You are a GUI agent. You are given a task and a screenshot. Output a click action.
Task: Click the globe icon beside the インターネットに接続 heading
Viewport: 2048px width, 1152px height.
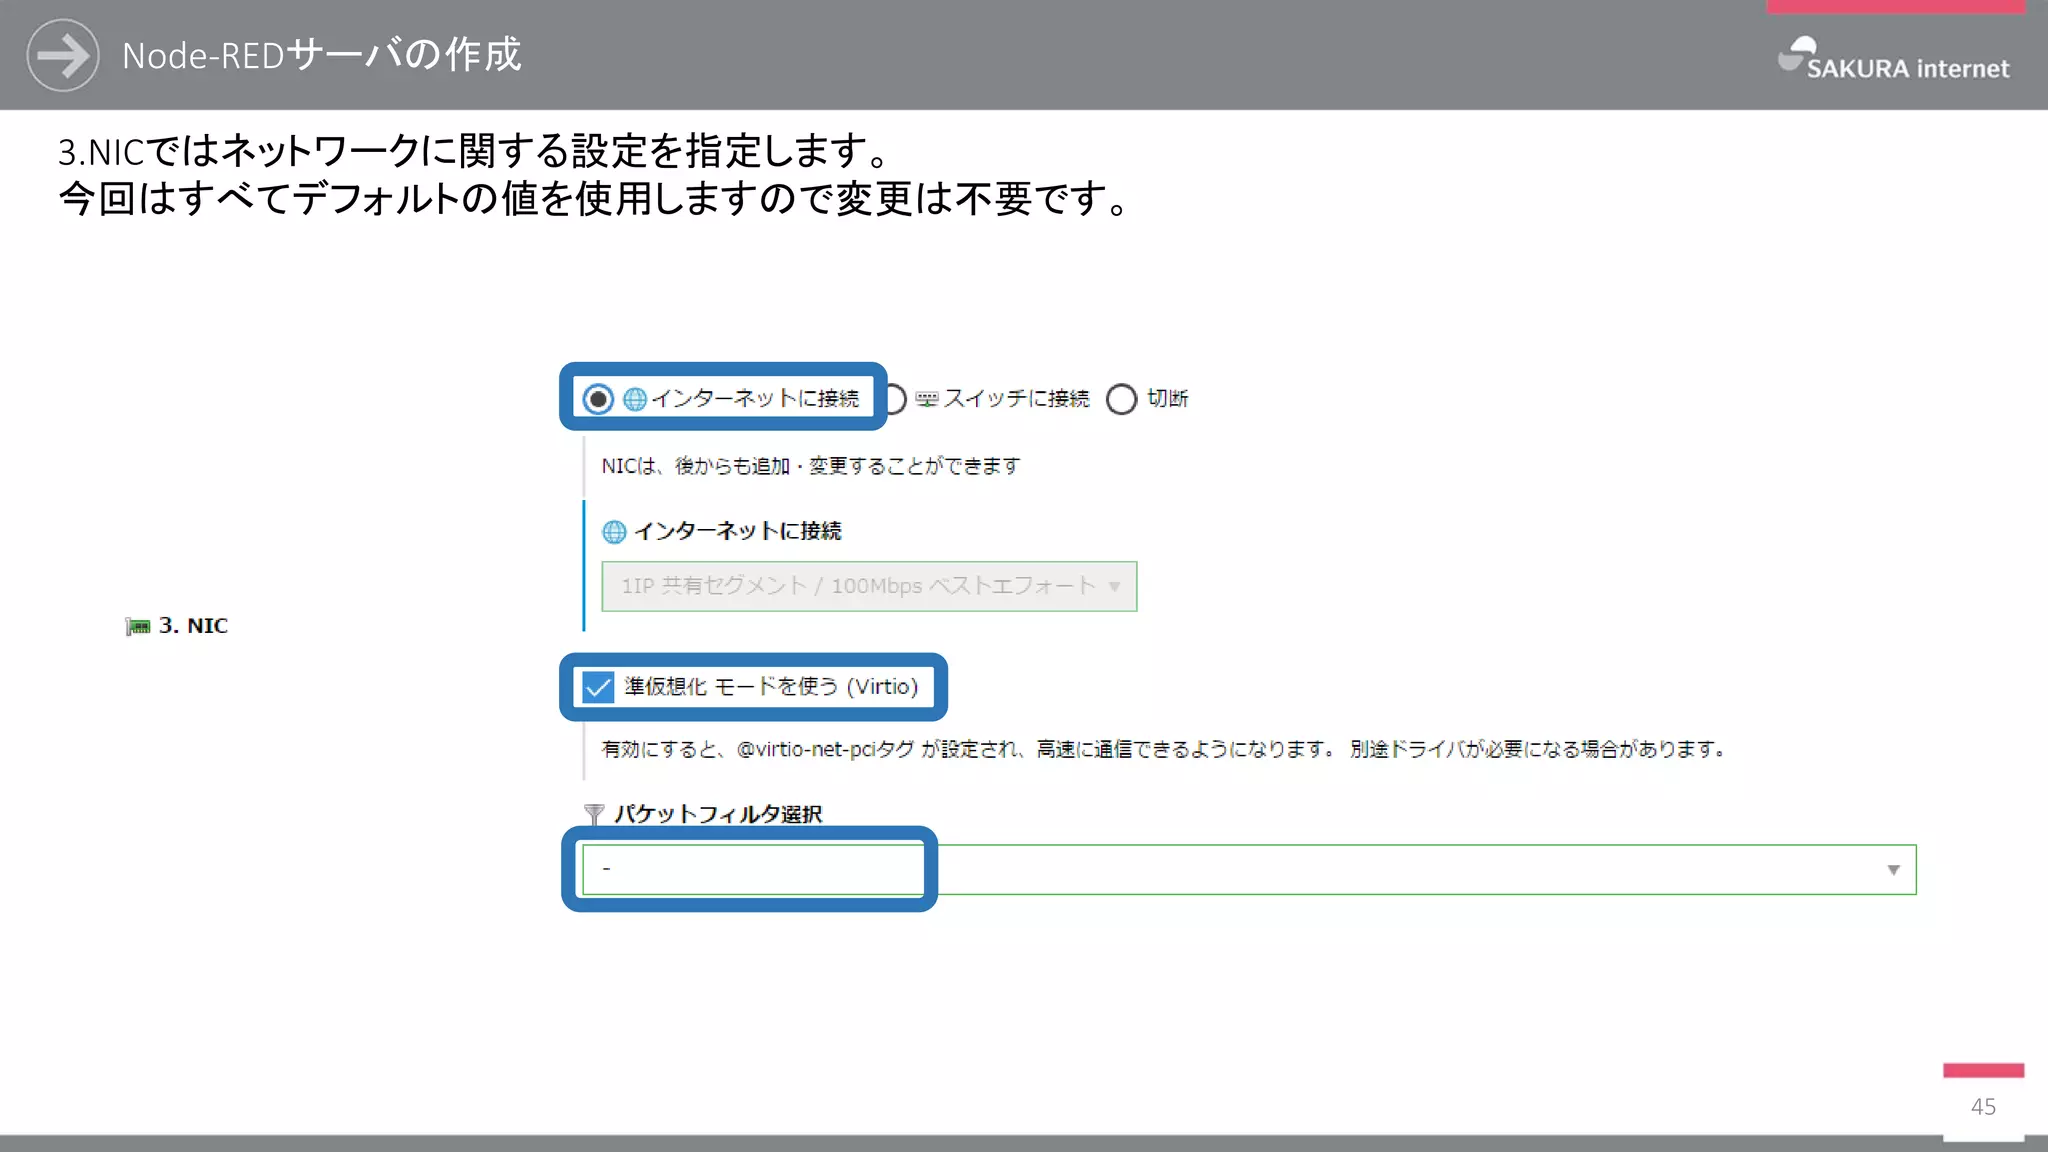[x=614, y=532]
